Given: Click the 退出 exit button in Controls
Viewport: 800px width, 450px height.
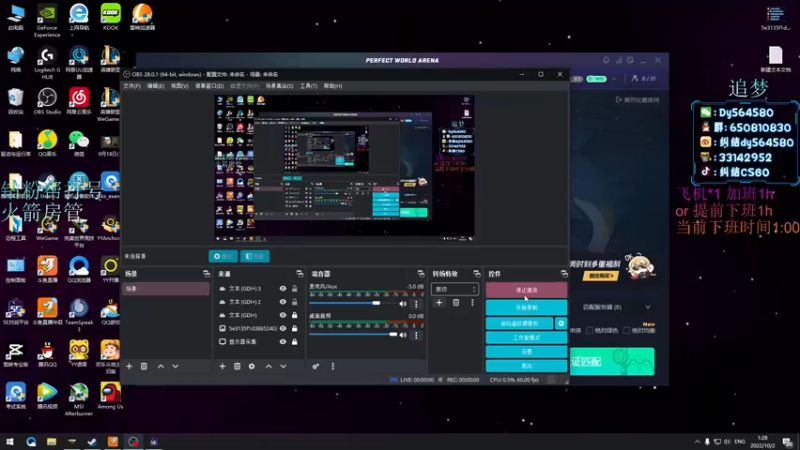Looking at the screenshot, I should [526, 366].
